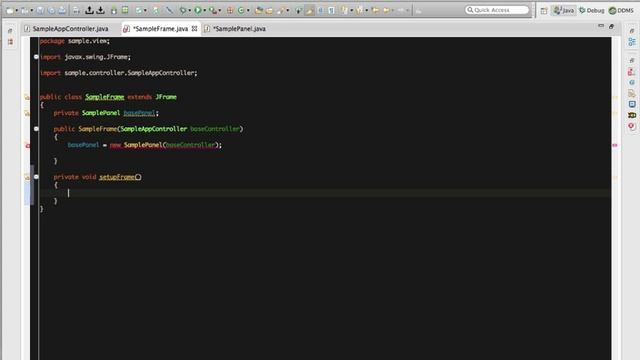This screenshot has height=360, width=640.
Task: Click the green Run button
Action: 198,11
